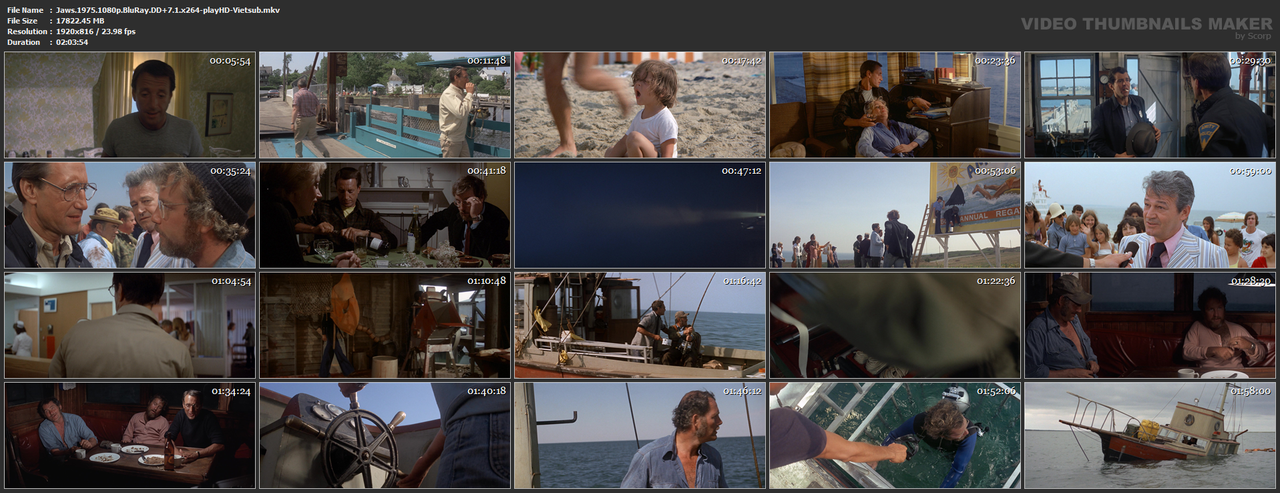Click the diver in water thumbnail at 01:52:06
This screenshot has height=493, width=1280.
tap(895, 435)
